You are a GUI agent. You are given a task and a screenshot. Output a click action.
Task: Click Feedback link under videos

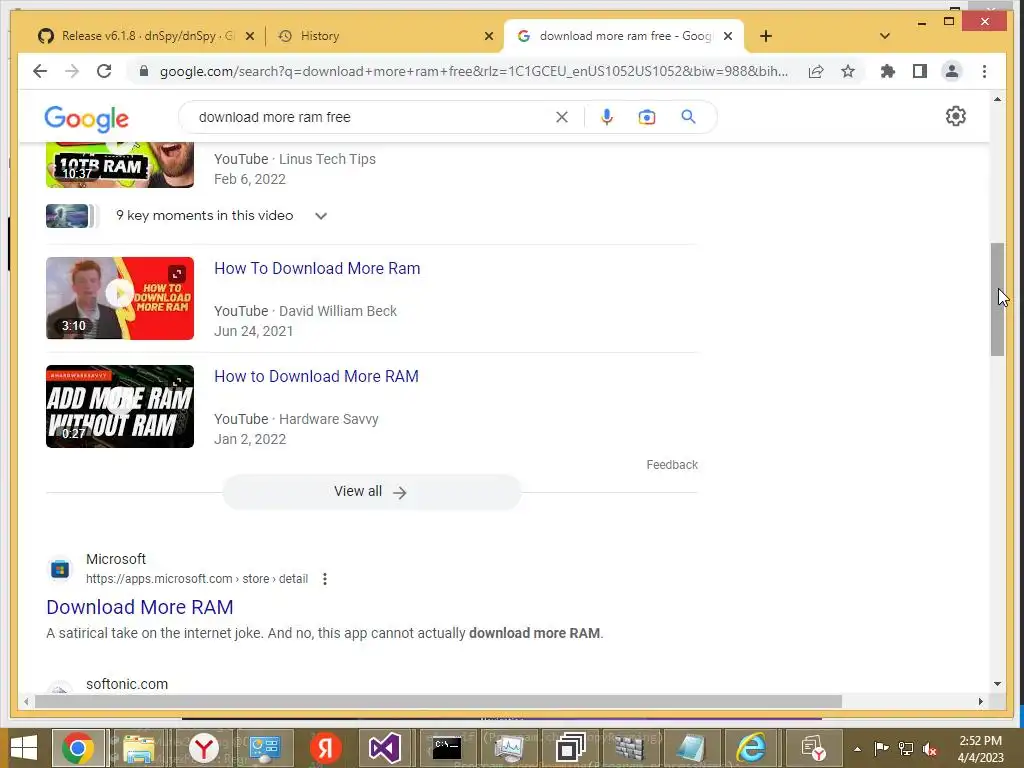[672, 464]
